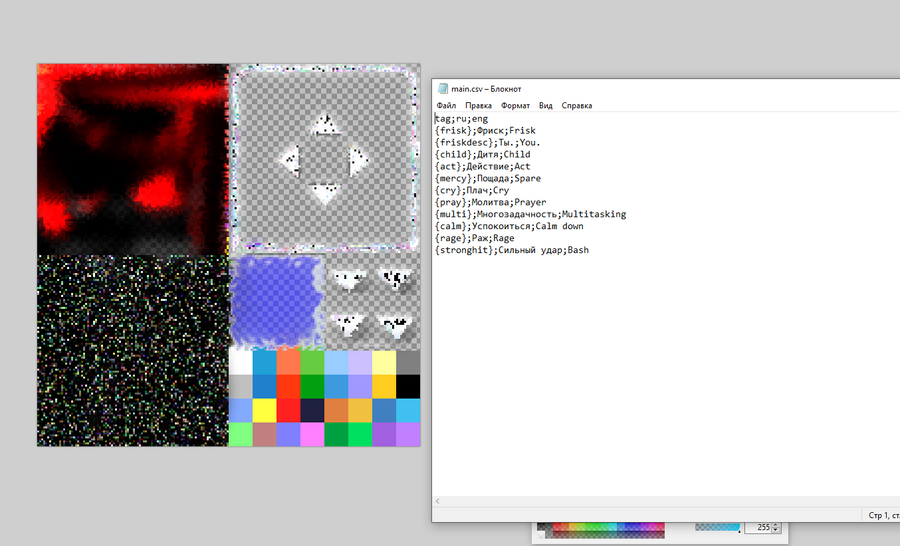Decrease the 255 alpha value with the down arrow

pyautogui.click(x=776, y=530)
